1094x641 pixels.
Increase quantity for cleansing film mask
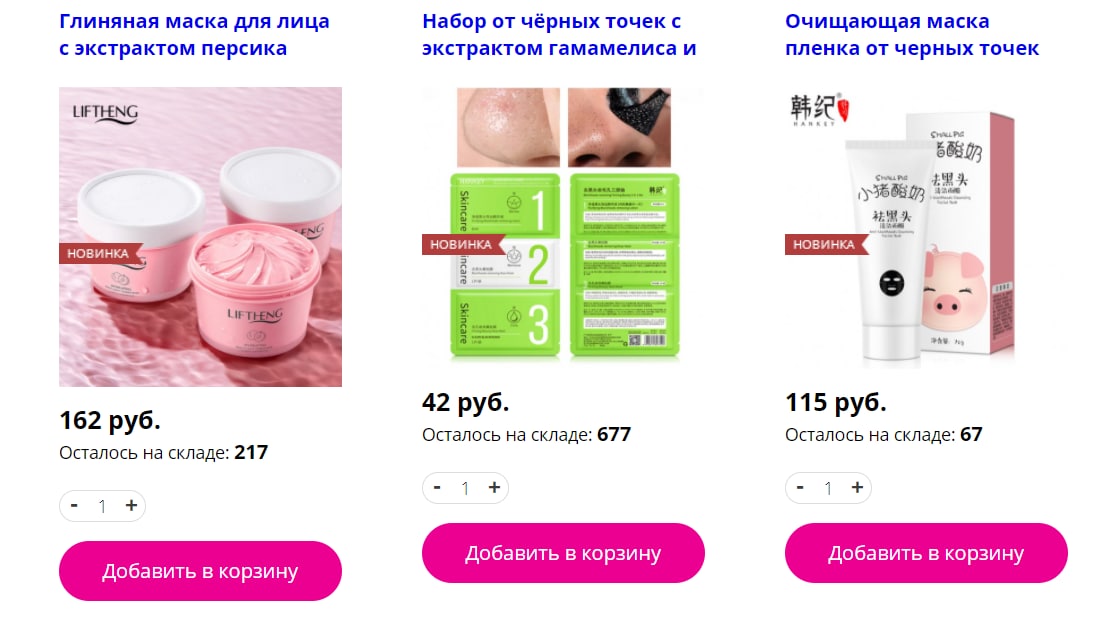tap(857, 488)
